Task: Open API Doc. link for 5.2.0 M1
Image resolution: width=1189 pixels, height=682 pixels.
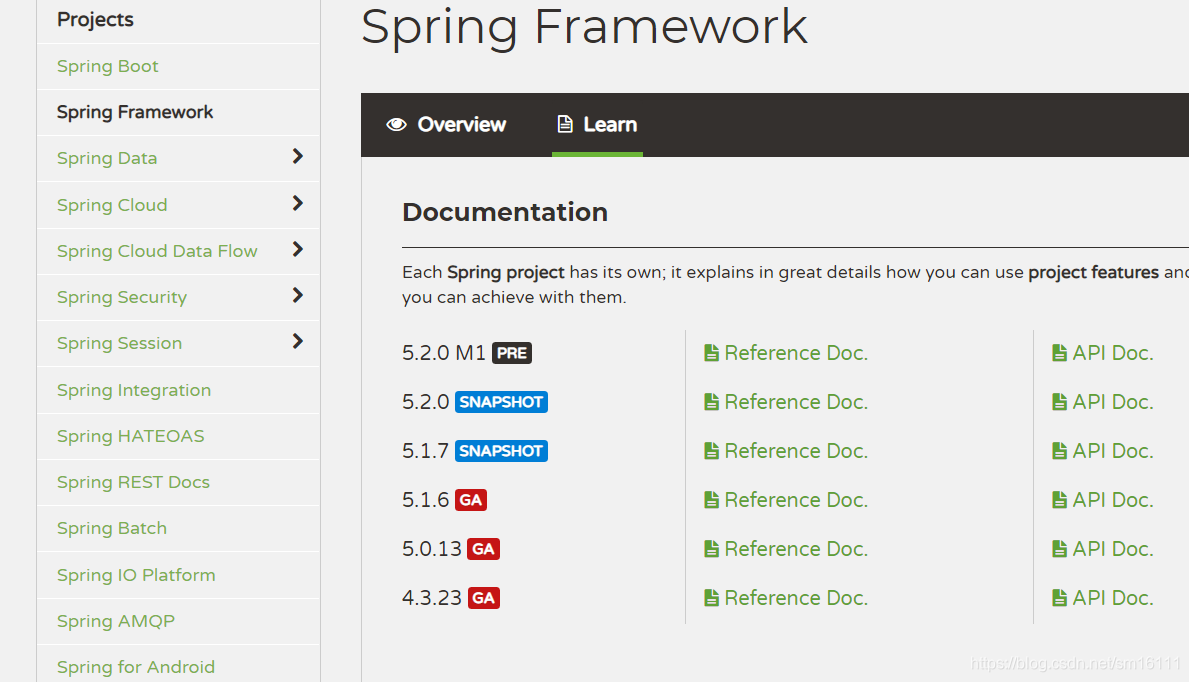Action: point(1112,353)
